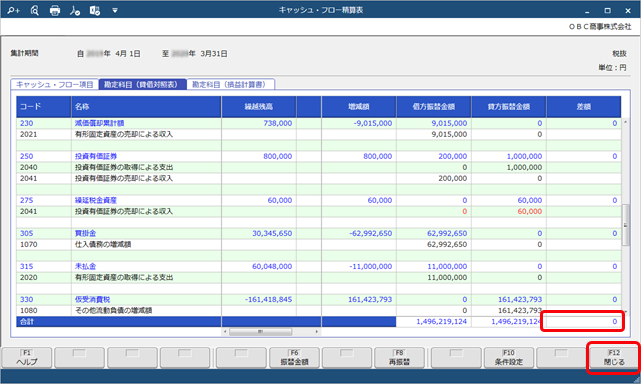Click the 増減額 value -9,015,000

coord(373,123)
